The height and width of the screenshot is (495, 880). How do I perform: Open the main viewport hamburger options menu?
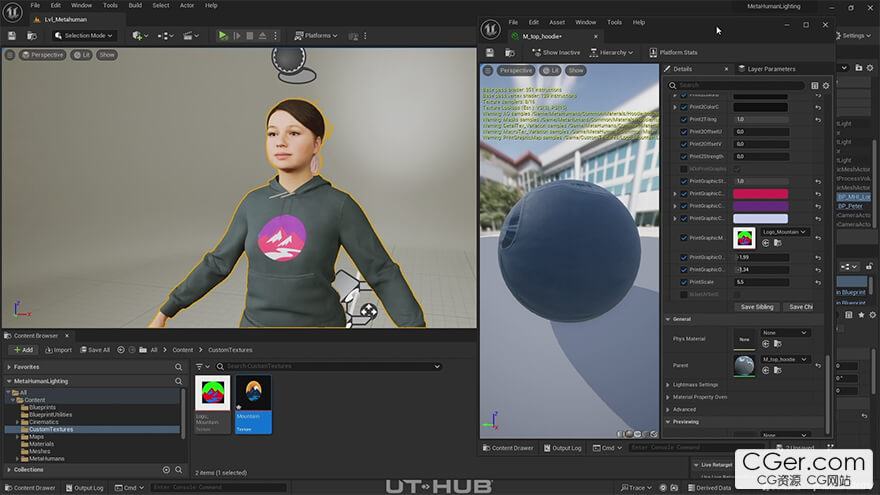(10, 55)
